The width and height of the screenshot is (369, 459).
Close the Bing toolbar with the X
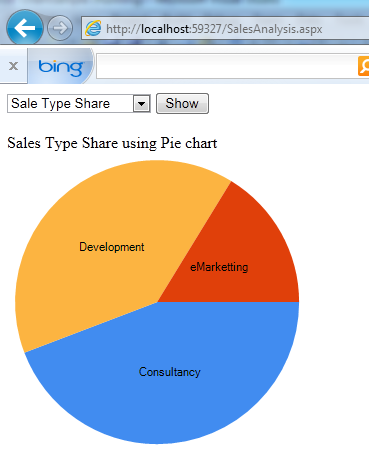[13, 66]
